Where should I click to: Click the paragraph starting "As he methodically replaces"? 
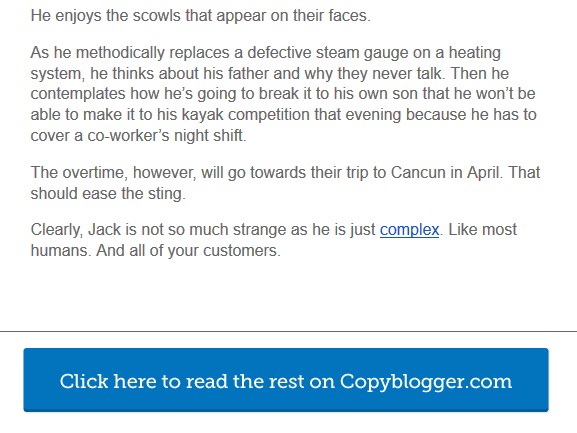(x=284, y=94)
